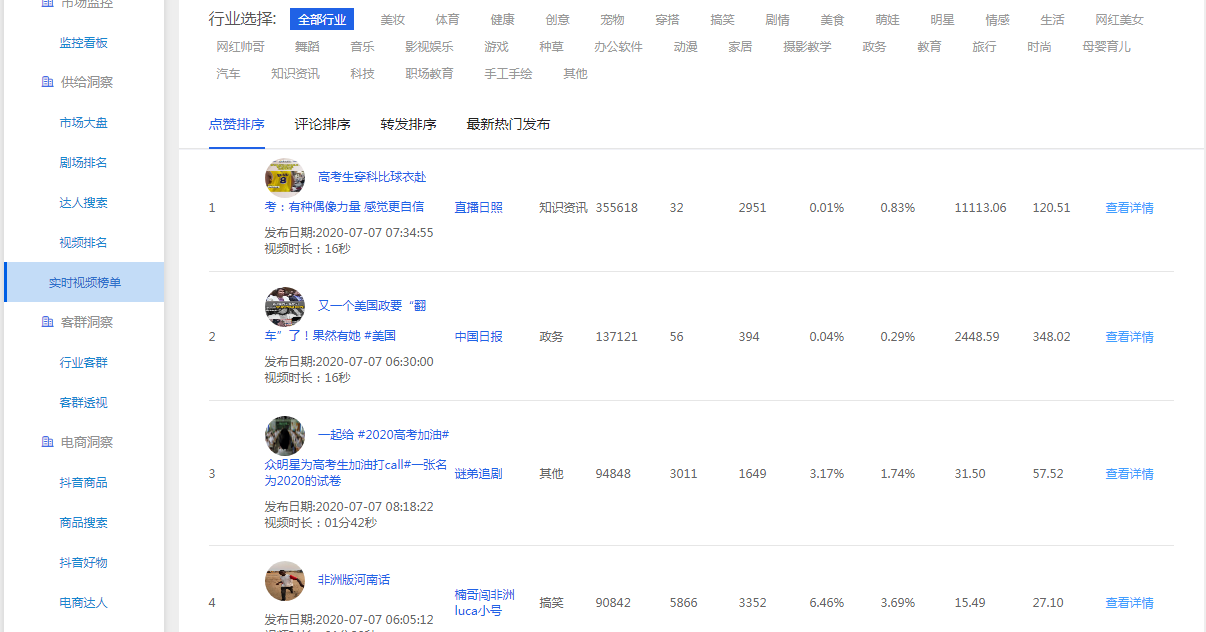Filter by 汽车 industry
The width and height of the screenshot is (1206, 632).
tap(229, 73)
